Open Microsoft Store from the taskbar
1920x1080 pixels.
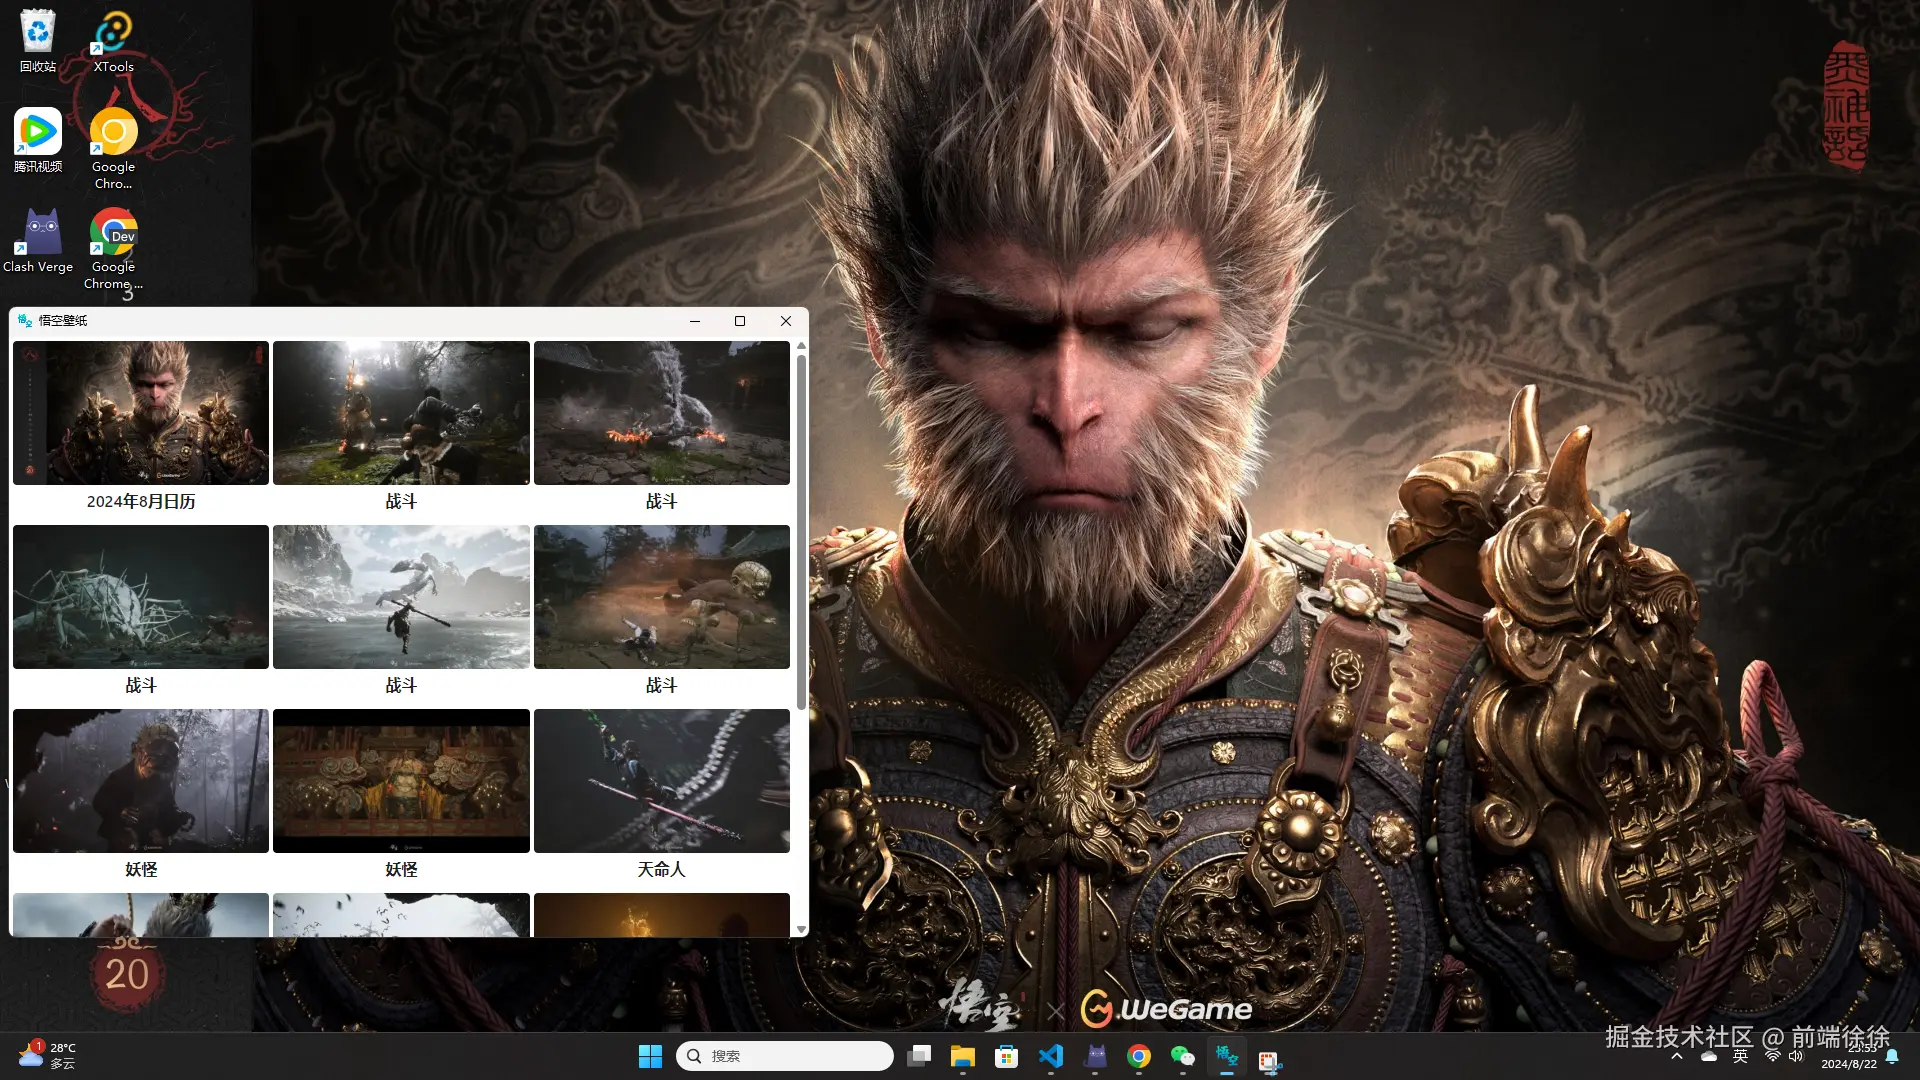coord(1006,1056)
